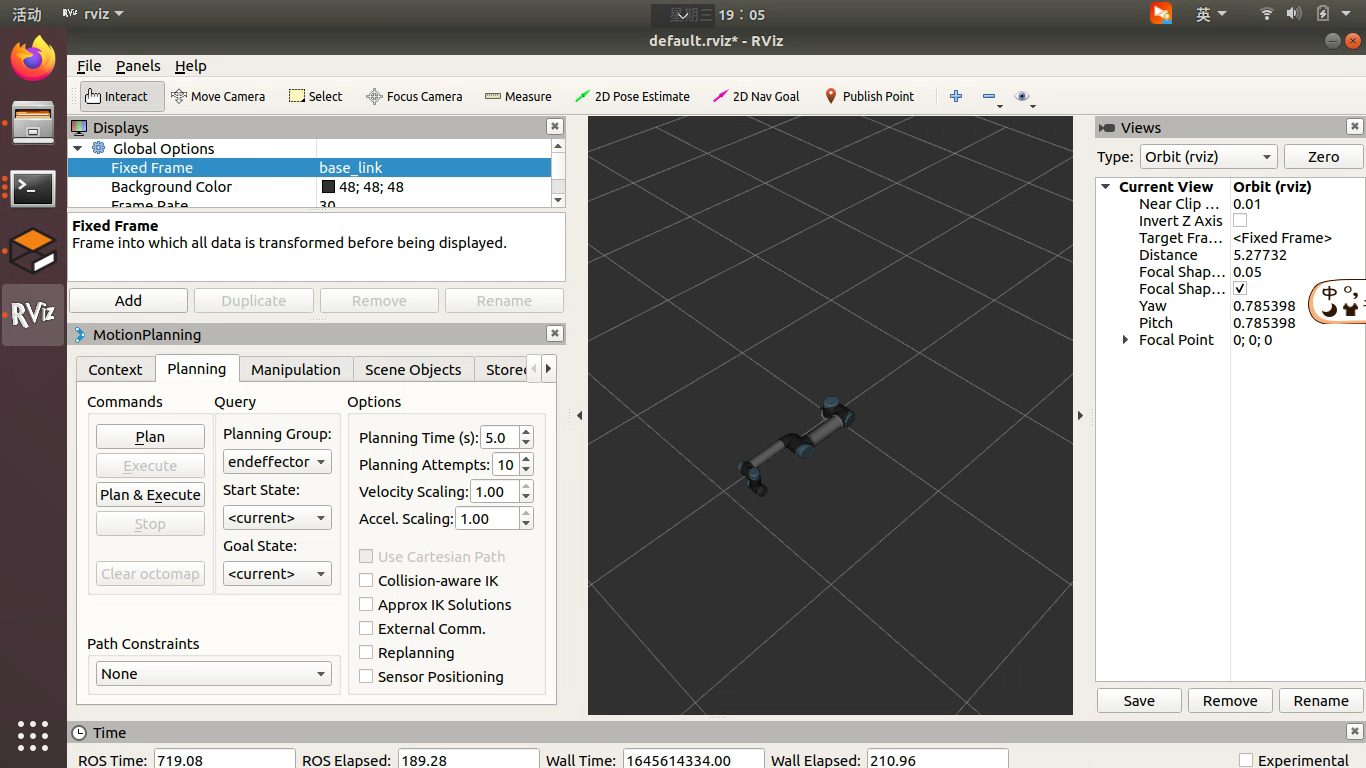Open the RViz icon in the dock

[33, 314]
